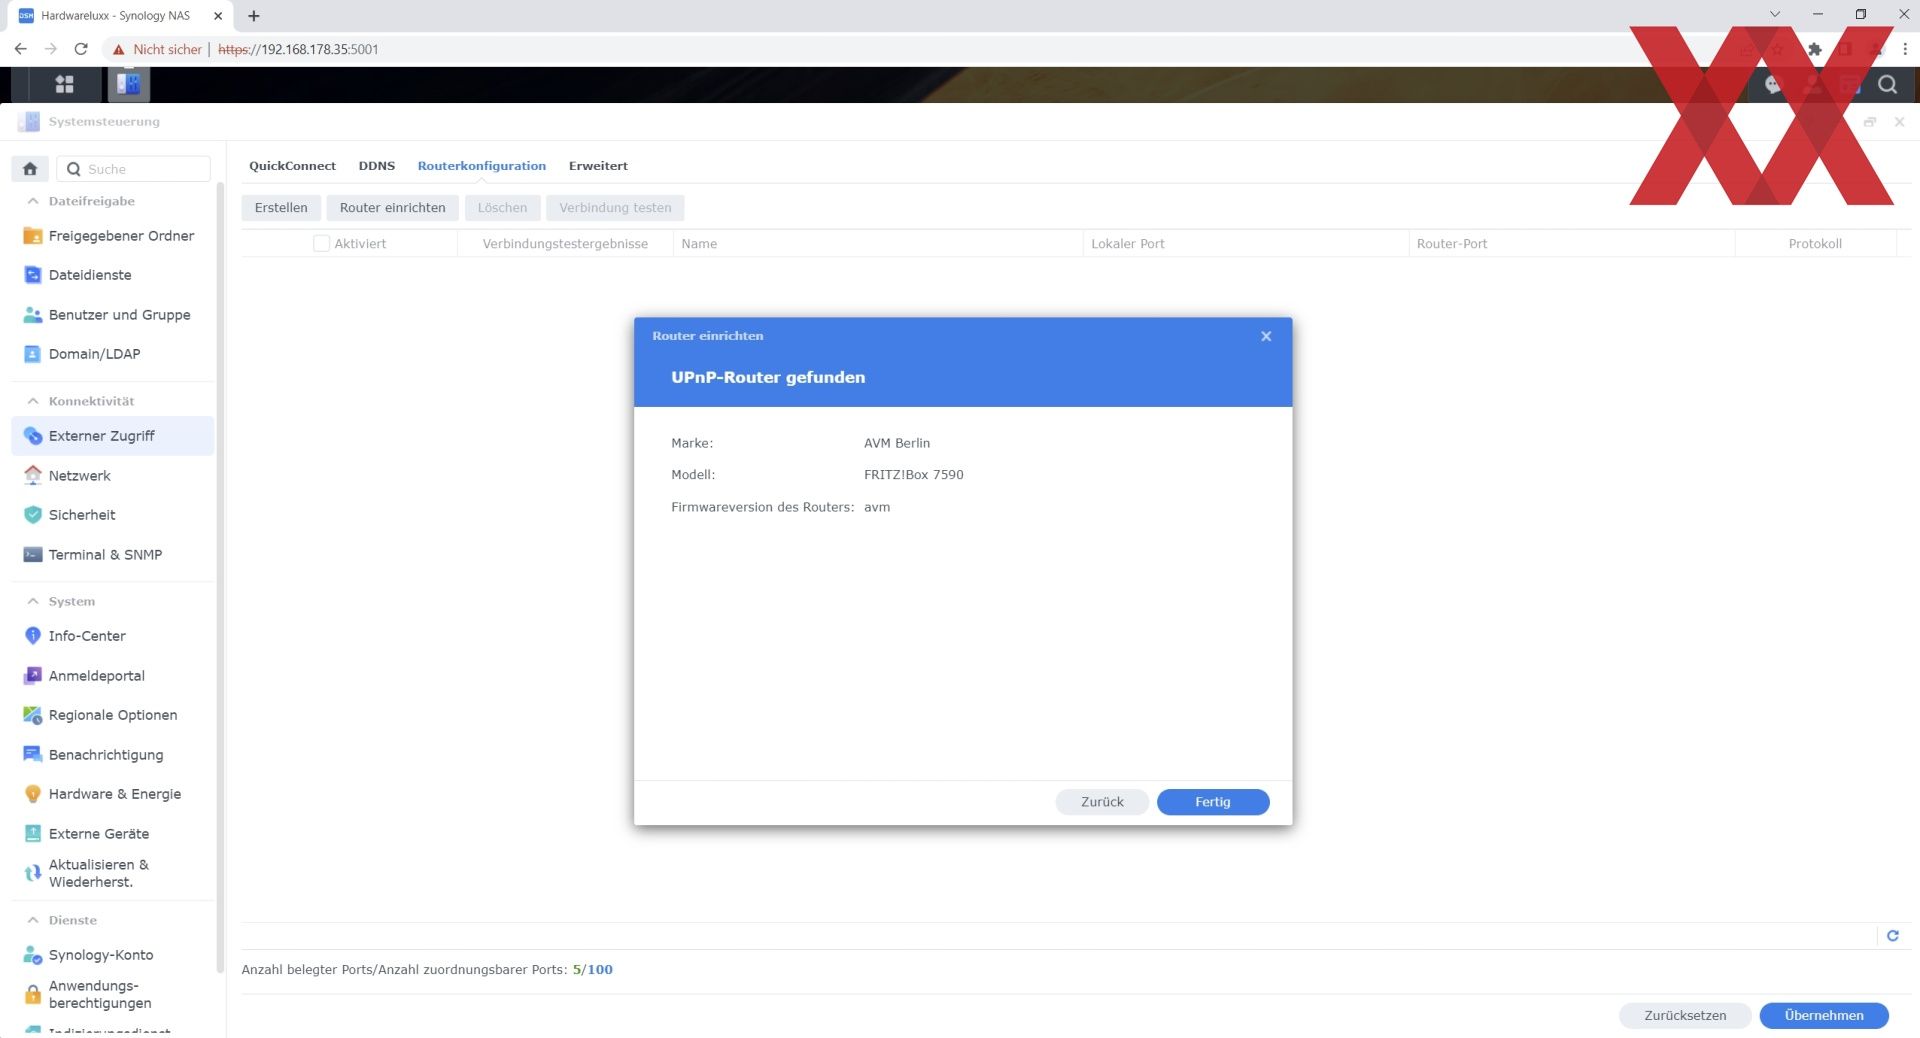Click the Suche field in the sidebar
Image resolution: width=1920 pixels, height=1038 pixels.
(x=134, y=169)
